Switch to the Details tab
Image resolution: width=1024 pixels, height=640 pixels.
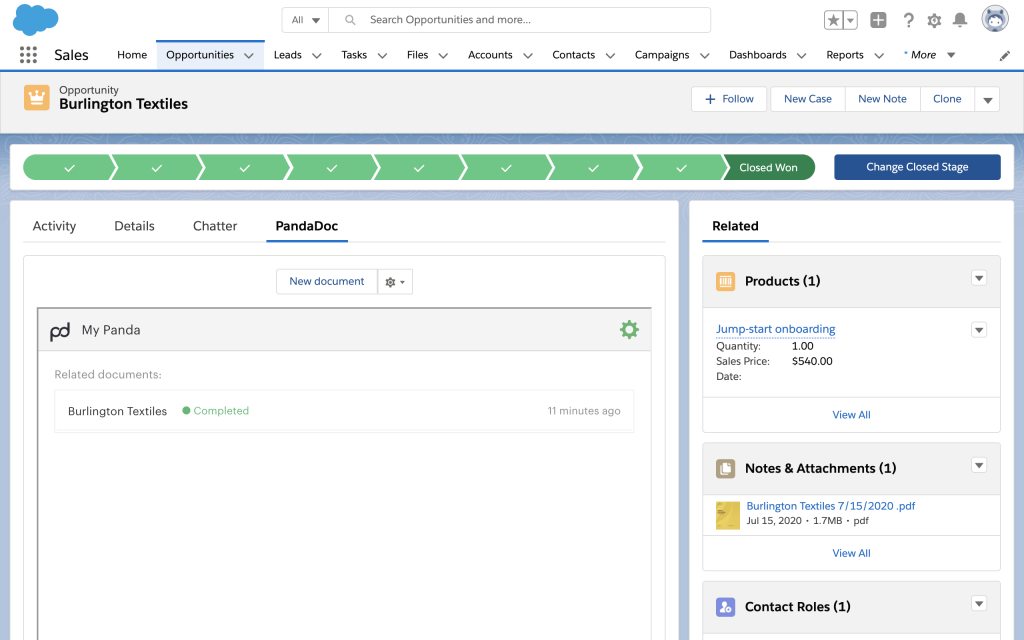pos(134,226)
